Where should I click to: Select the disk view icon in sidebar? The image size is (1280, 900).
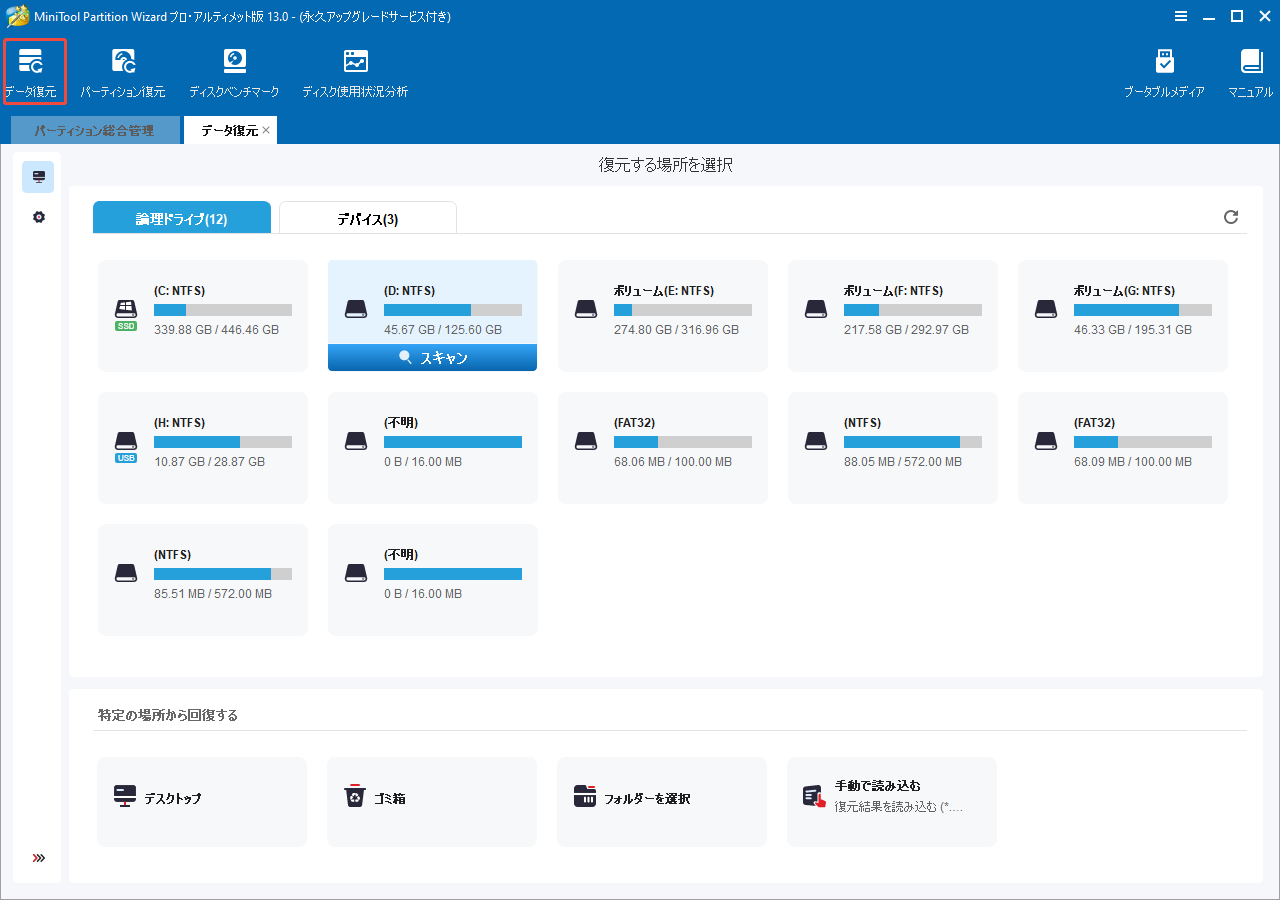[x=37, y=176]
